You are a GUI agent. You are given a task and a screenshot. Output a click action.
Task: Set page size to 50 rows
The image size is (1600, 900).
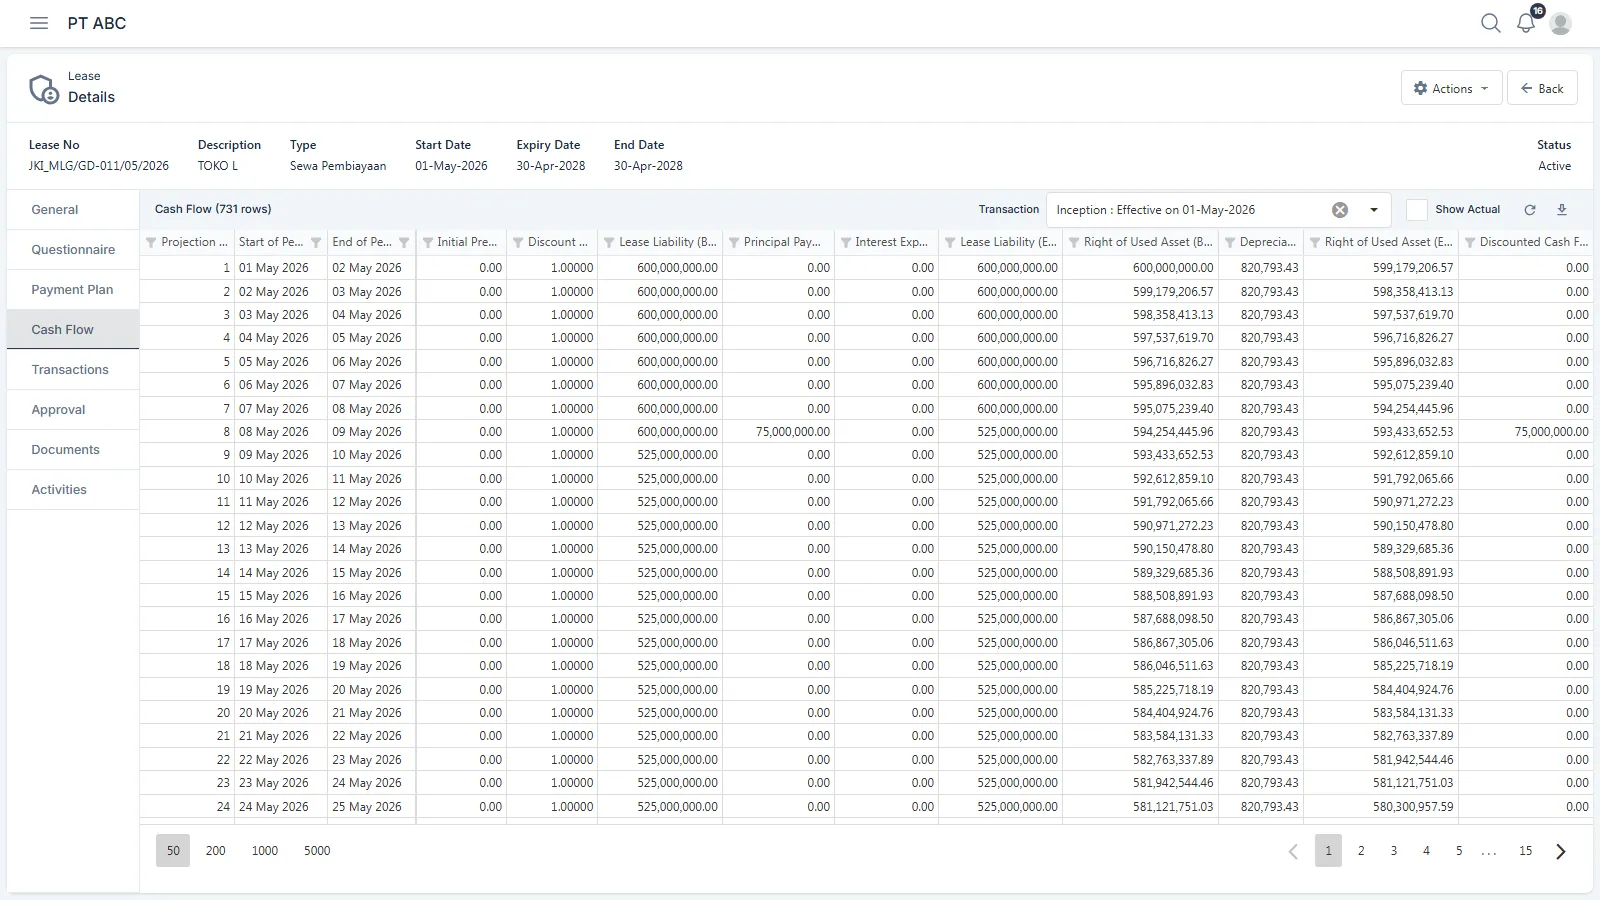pos(173,851)
